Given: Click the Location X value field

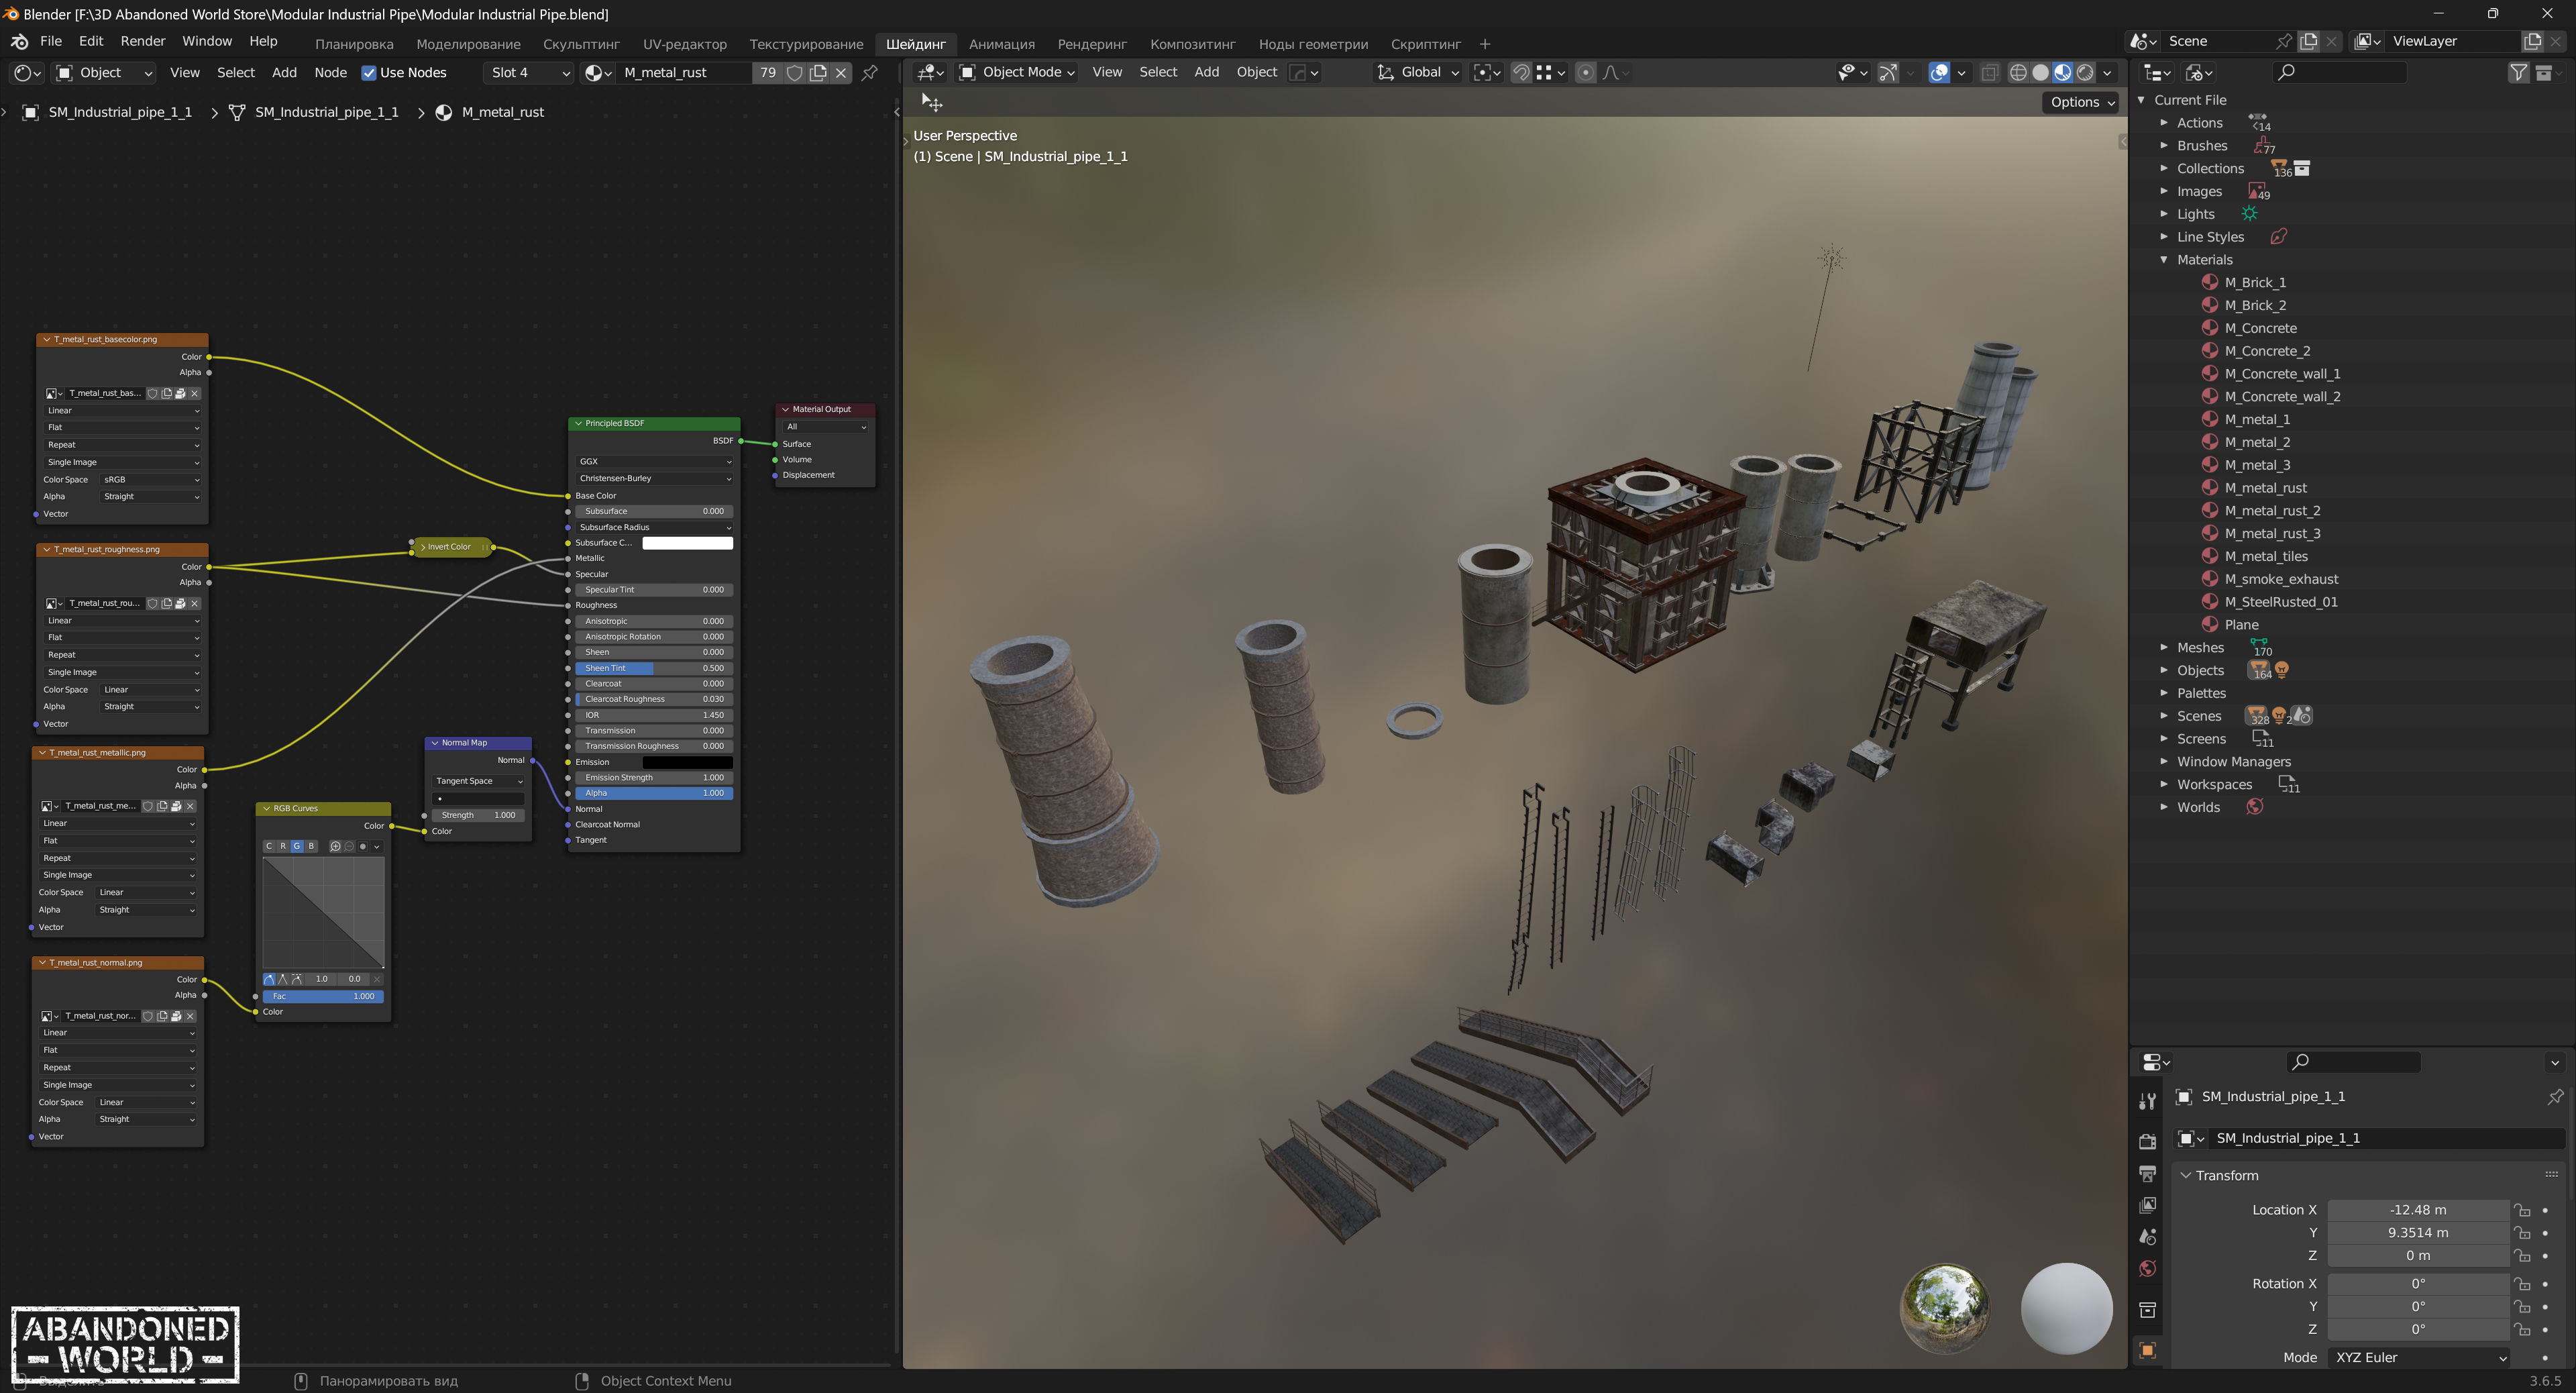Looking at the screenshot, I should [2418, 1210].
